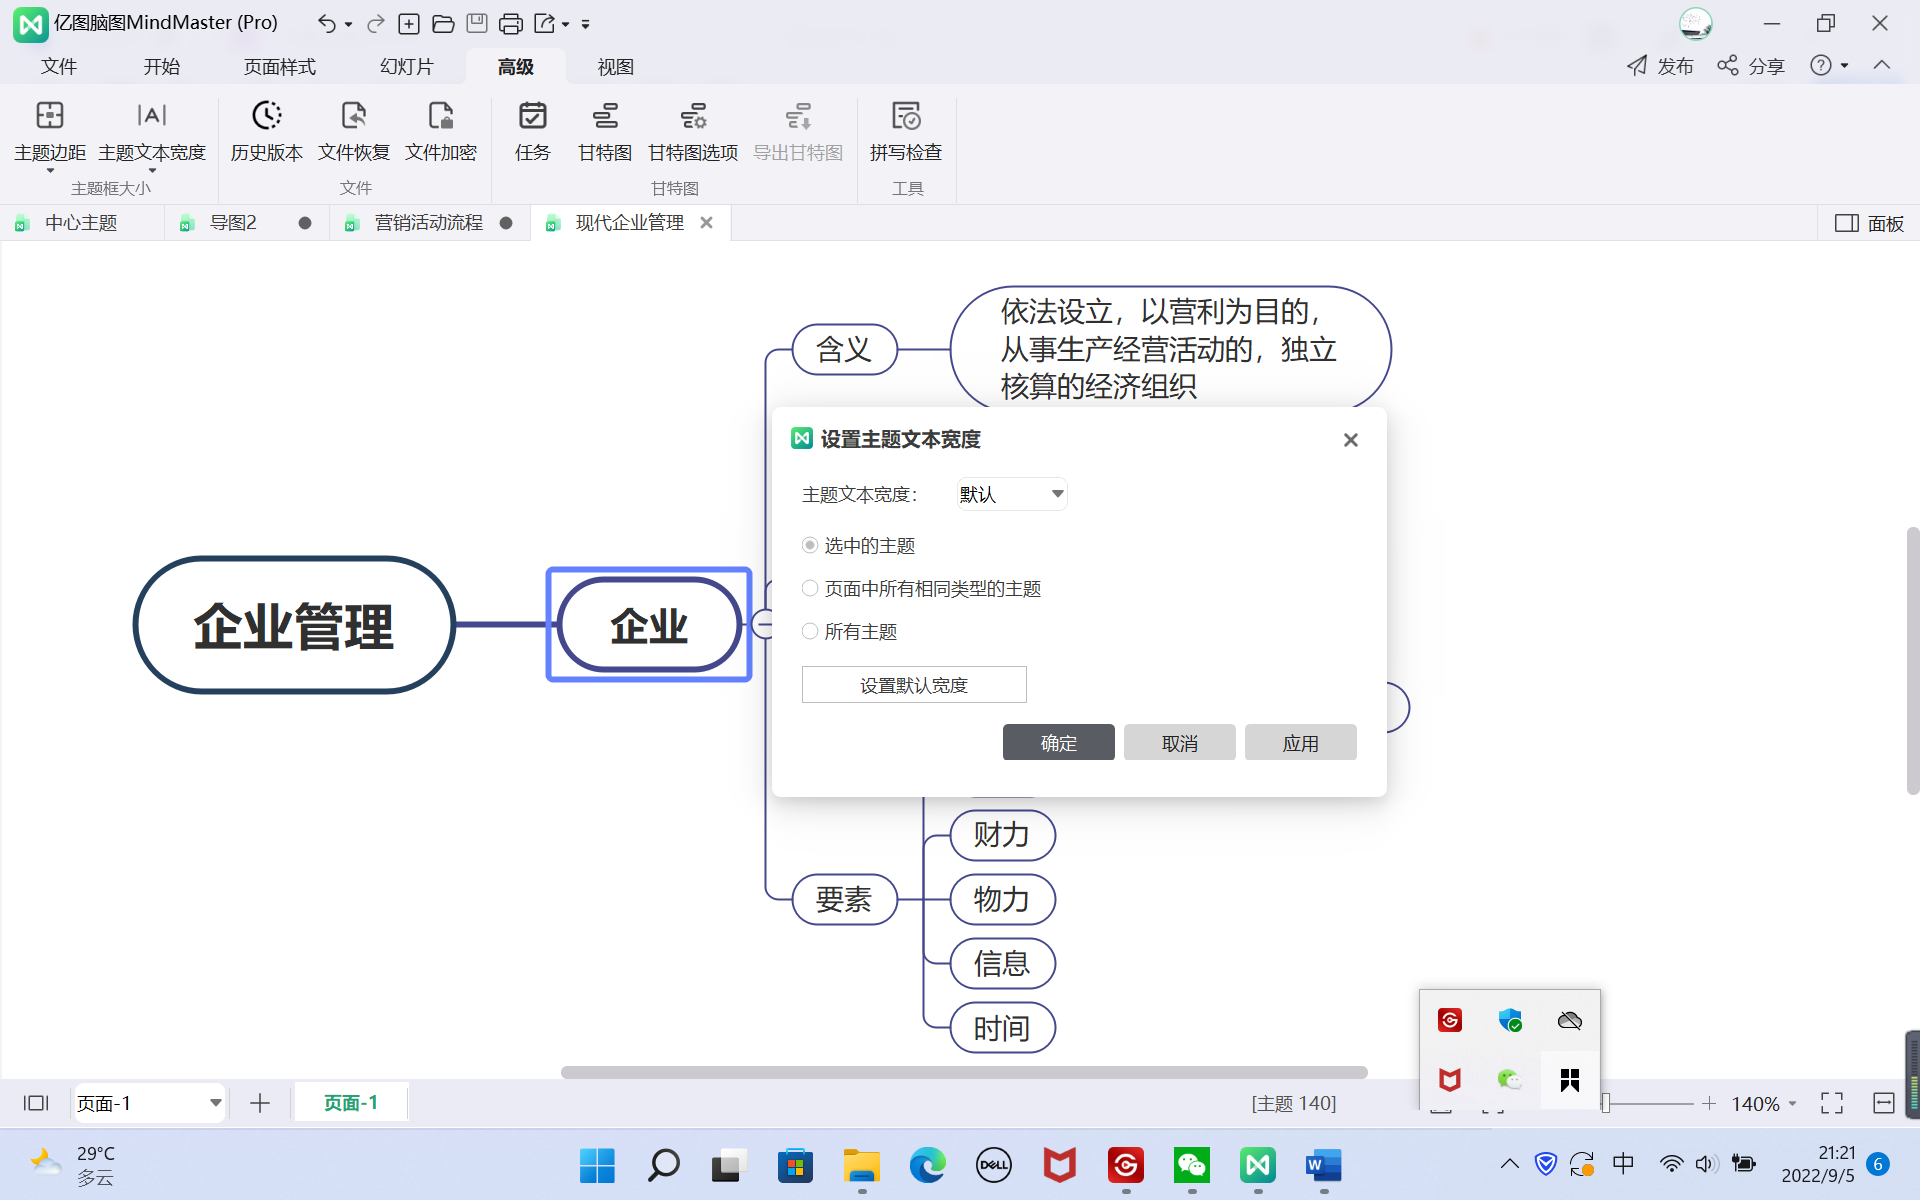The image size is (1920, 1200).
Task: Run the Spell Check (拼写检查) tool
Action: 905,117
